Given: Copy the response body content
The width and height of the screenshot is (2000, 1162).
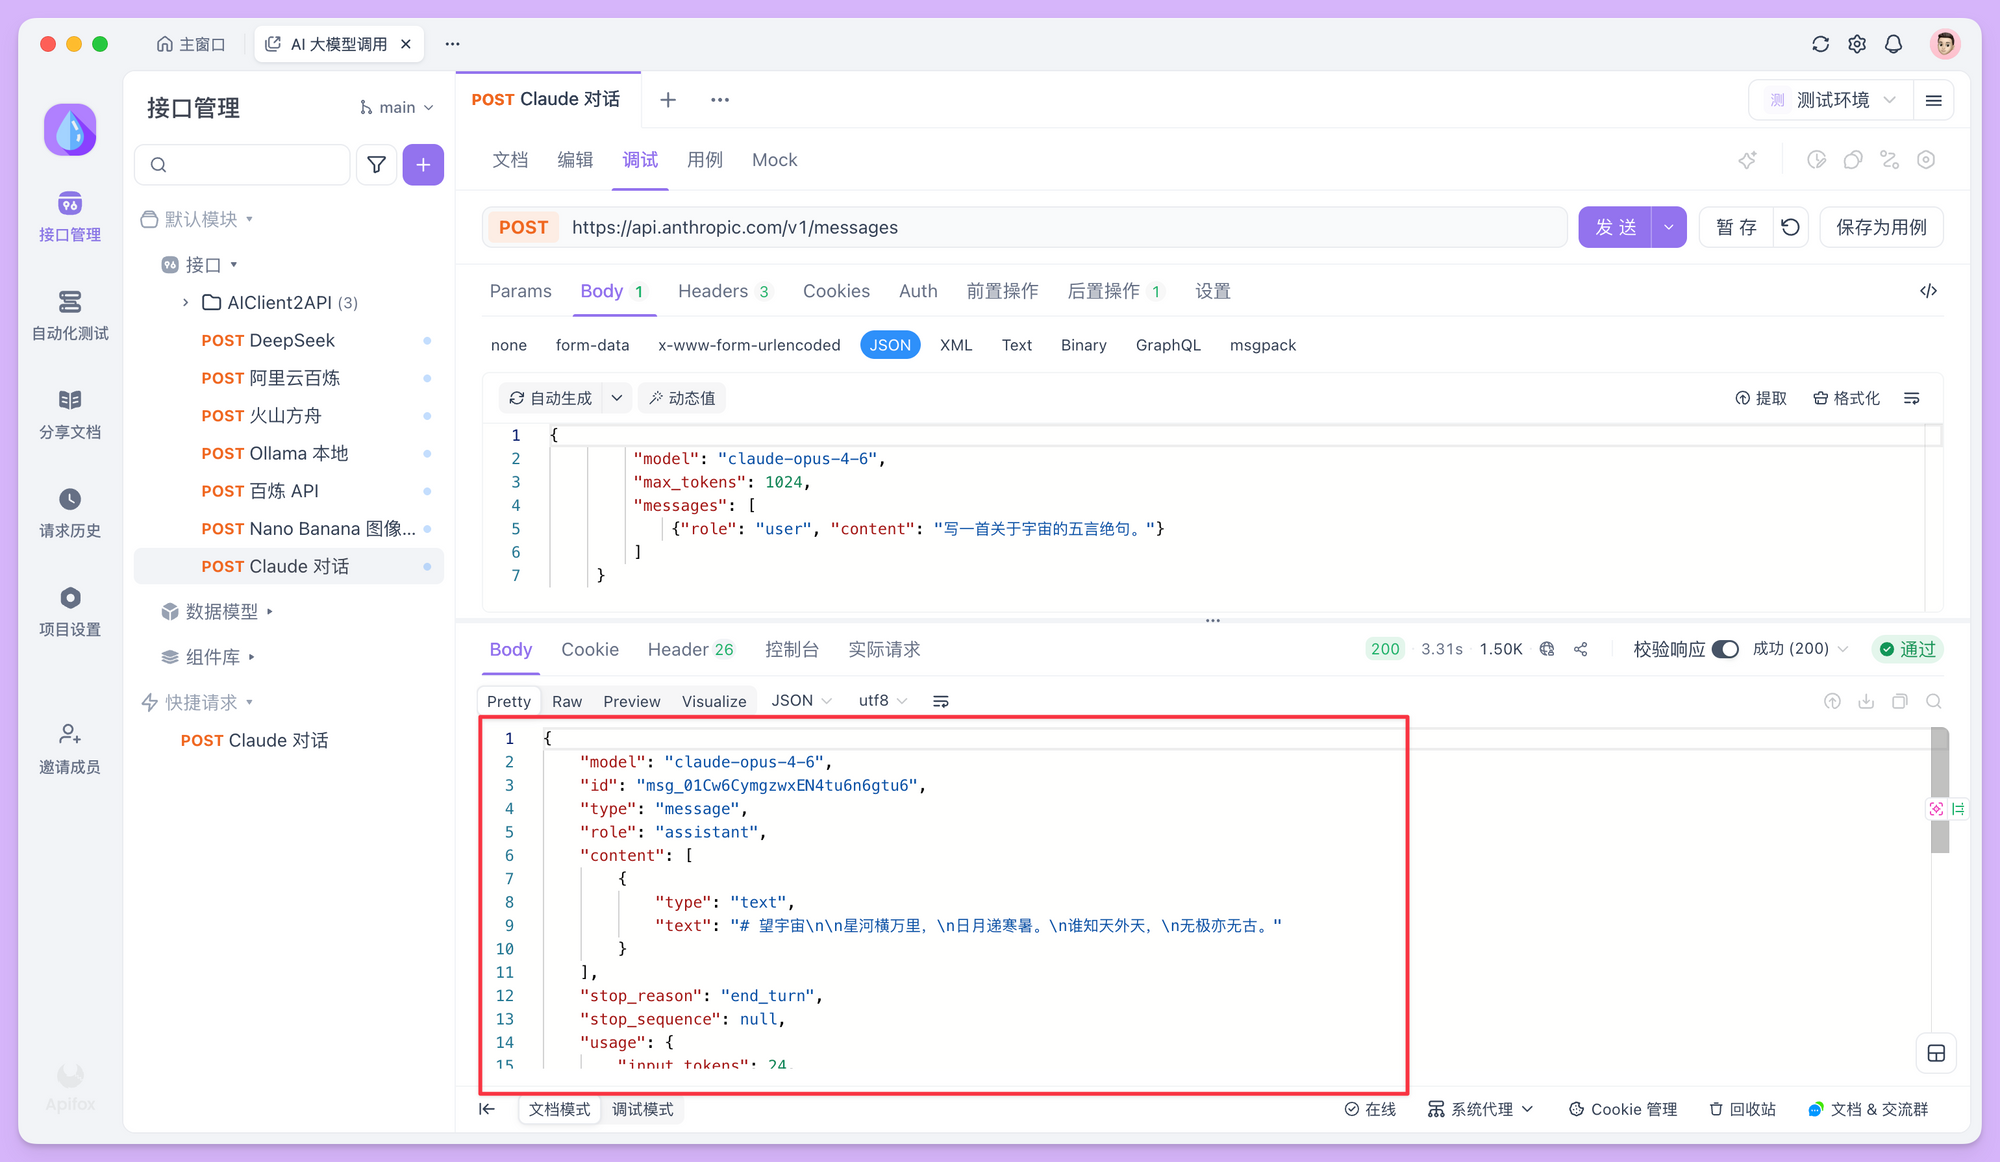Looking at the screenshot, I should [x=1899, y=701].
